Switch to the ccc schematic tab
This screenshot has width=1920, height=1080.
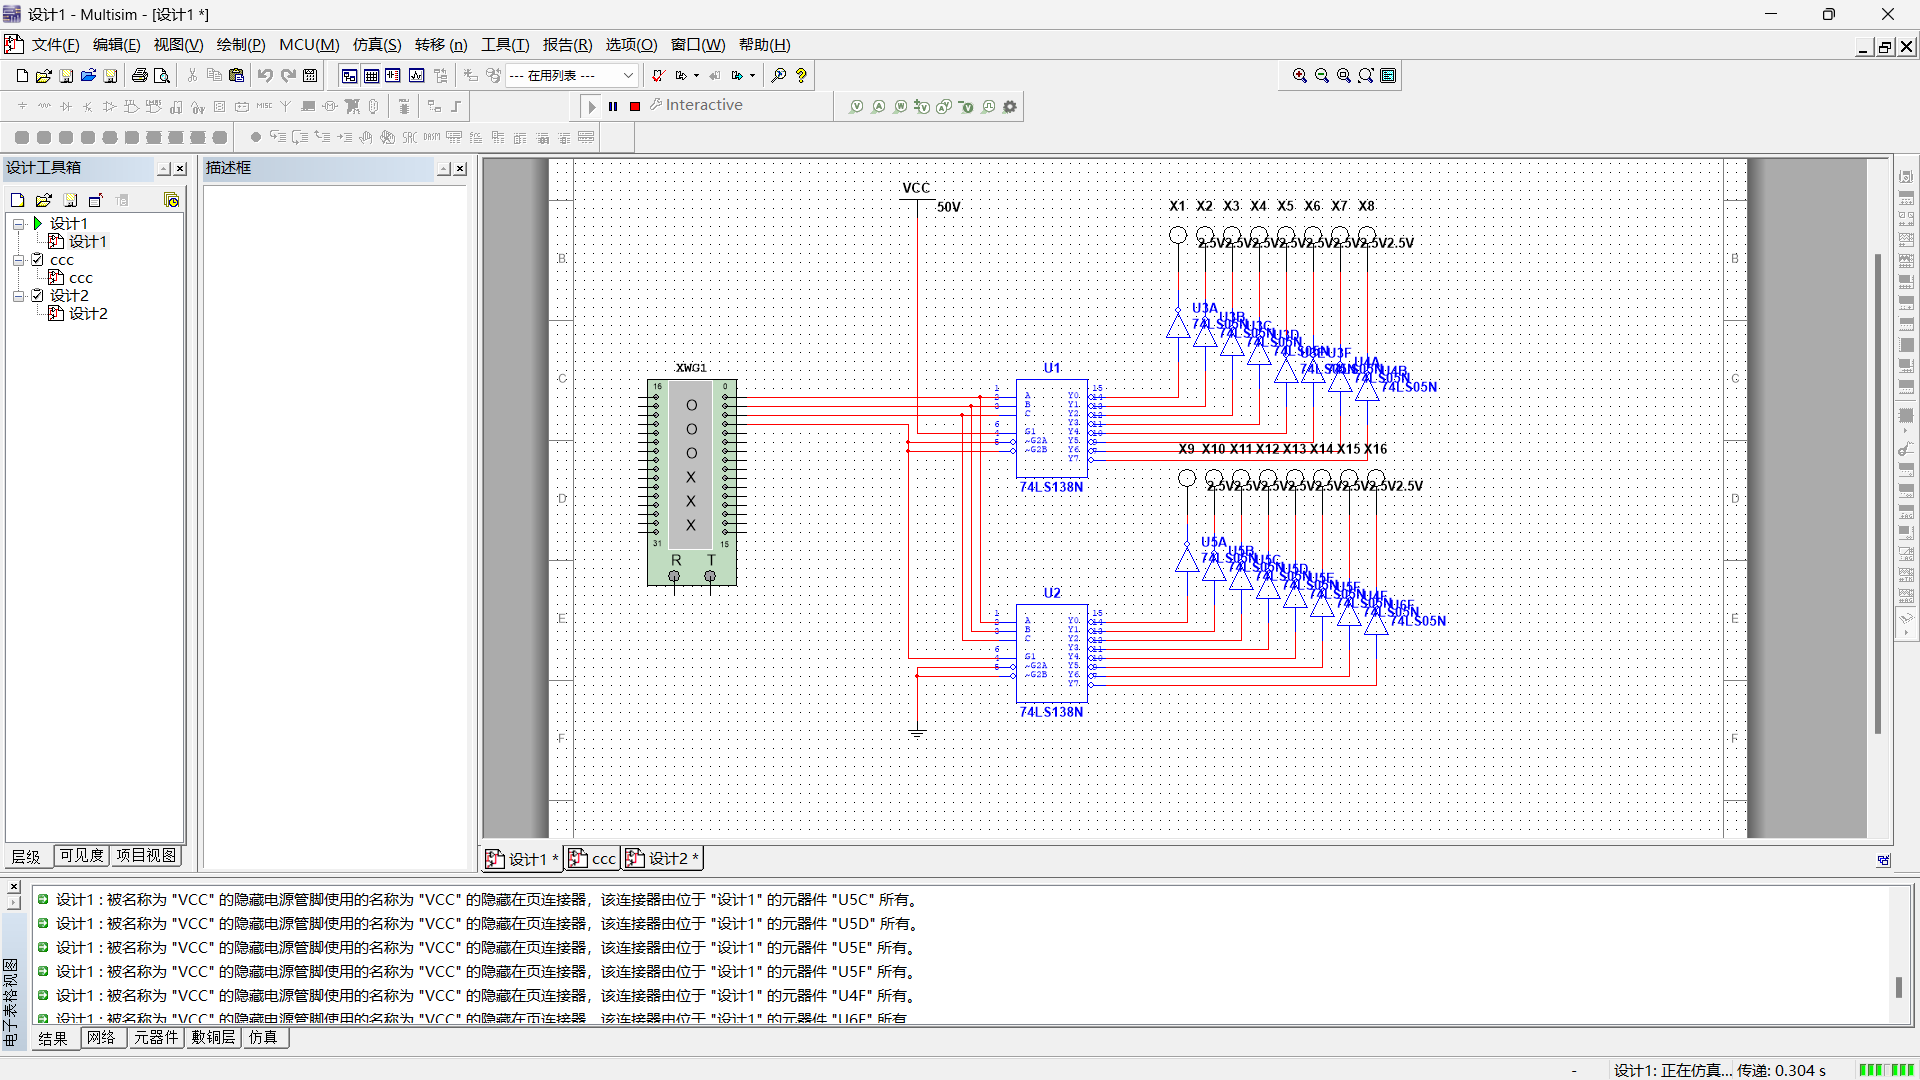[x=593, y=859]
